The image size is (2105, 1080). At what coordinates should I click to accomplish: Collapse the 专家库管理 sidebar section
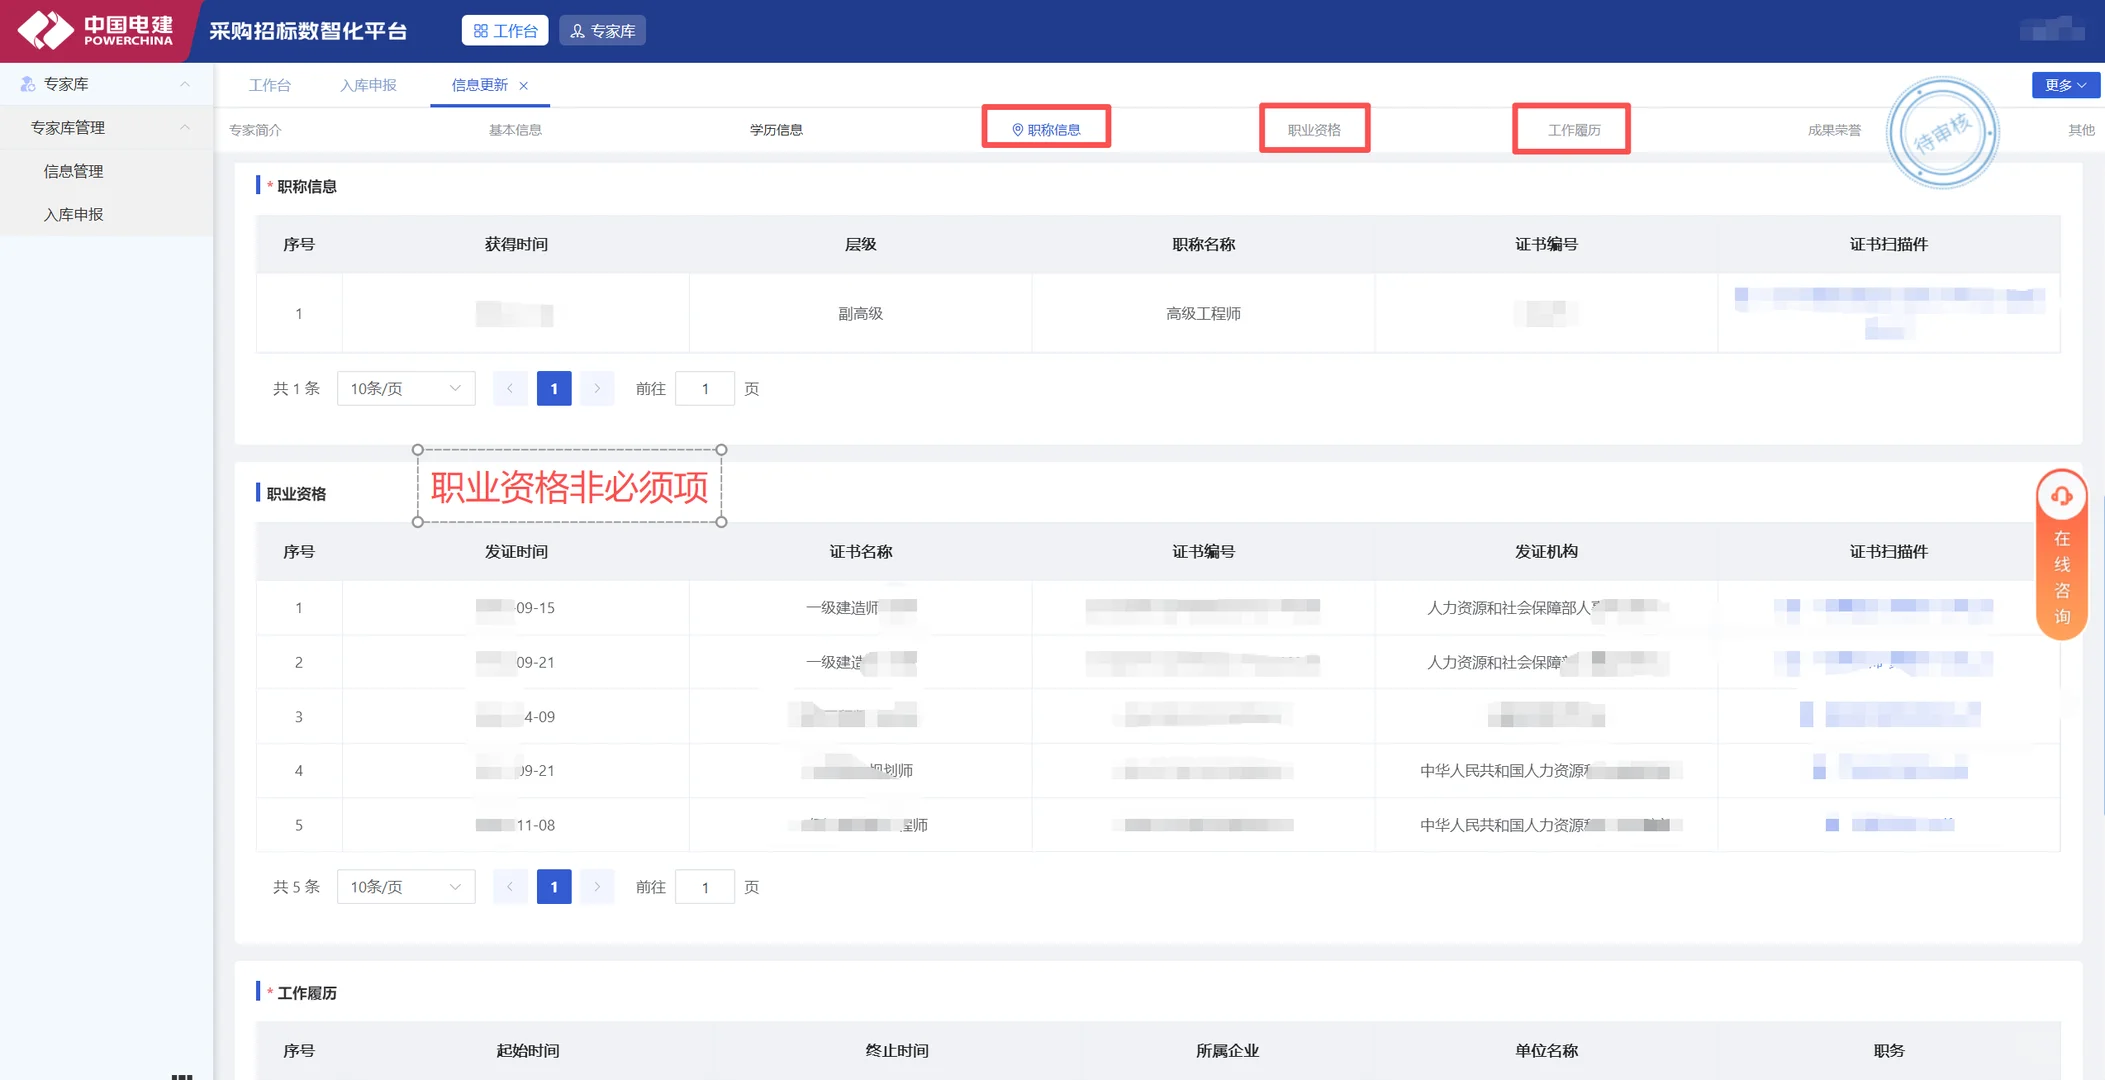184,127
